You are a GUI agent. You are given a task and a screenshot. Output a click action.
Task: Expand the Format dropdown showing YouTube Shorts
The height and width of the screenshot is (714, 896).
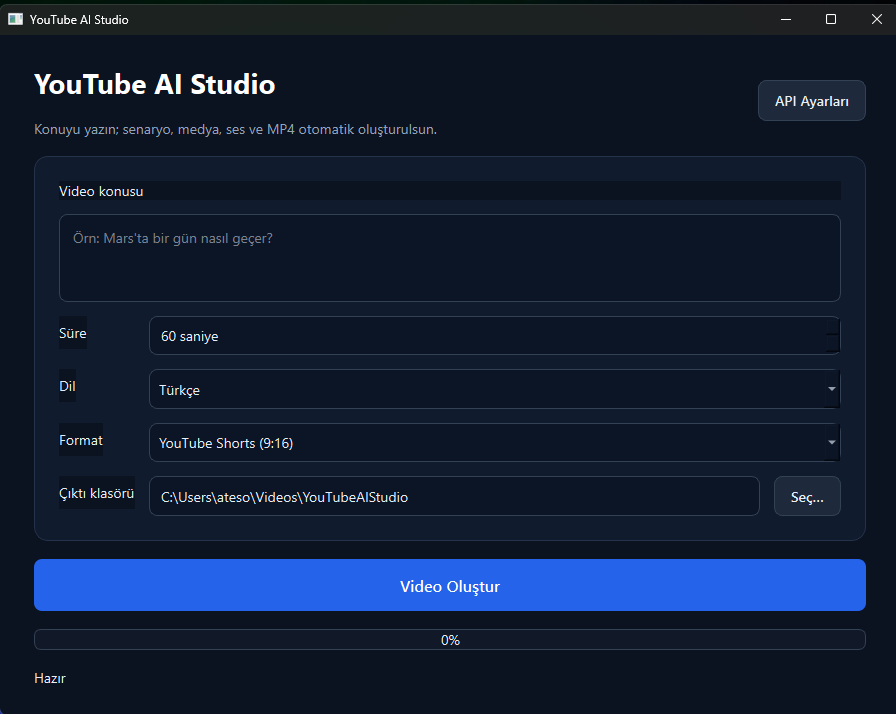point(494,442)
